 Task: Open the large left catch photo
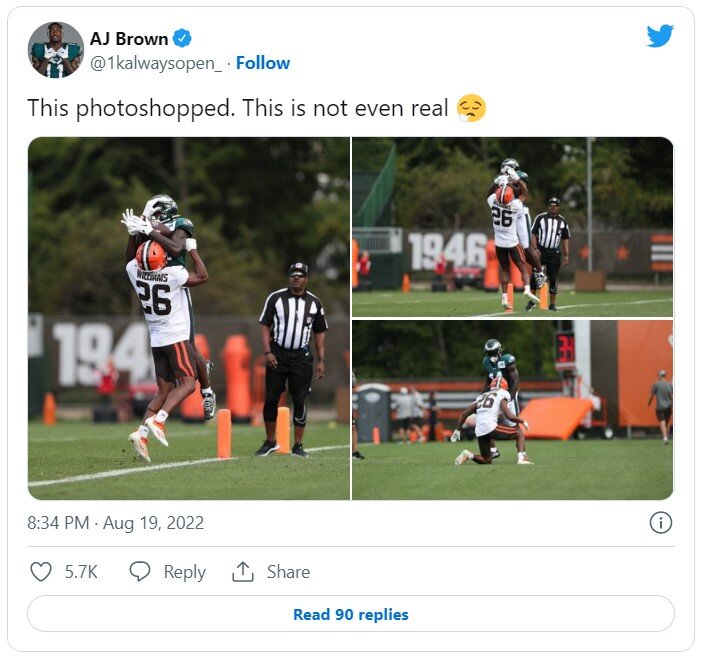[x=188, y=318]
